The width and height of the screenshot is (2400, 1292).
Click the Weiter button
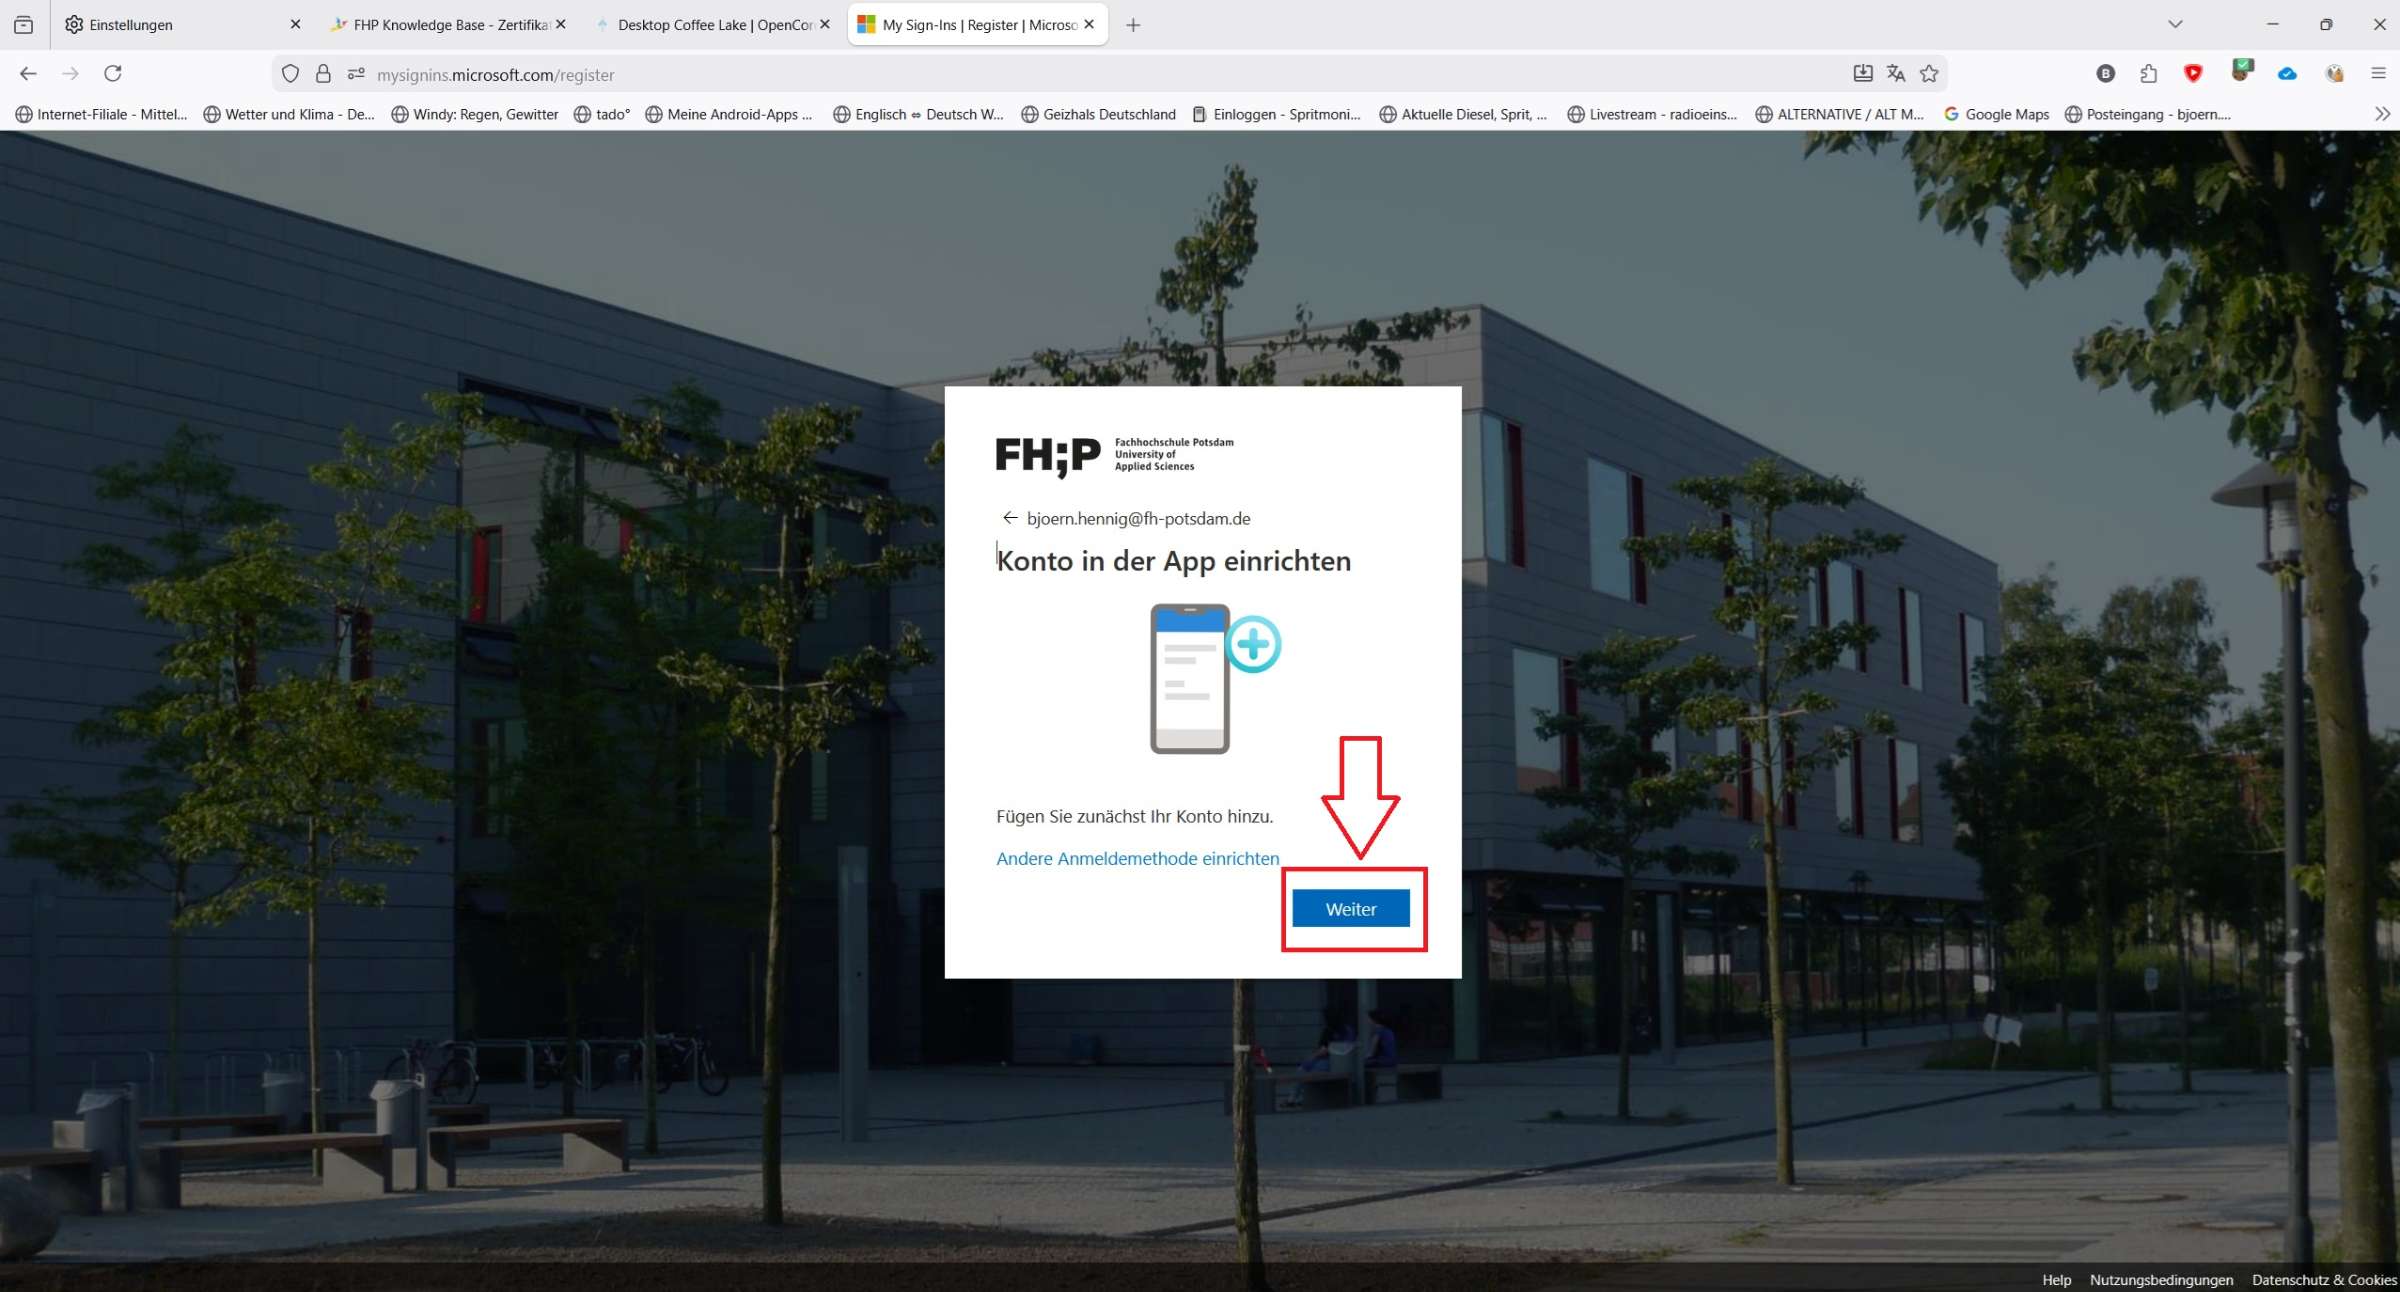pos(1350,909)
